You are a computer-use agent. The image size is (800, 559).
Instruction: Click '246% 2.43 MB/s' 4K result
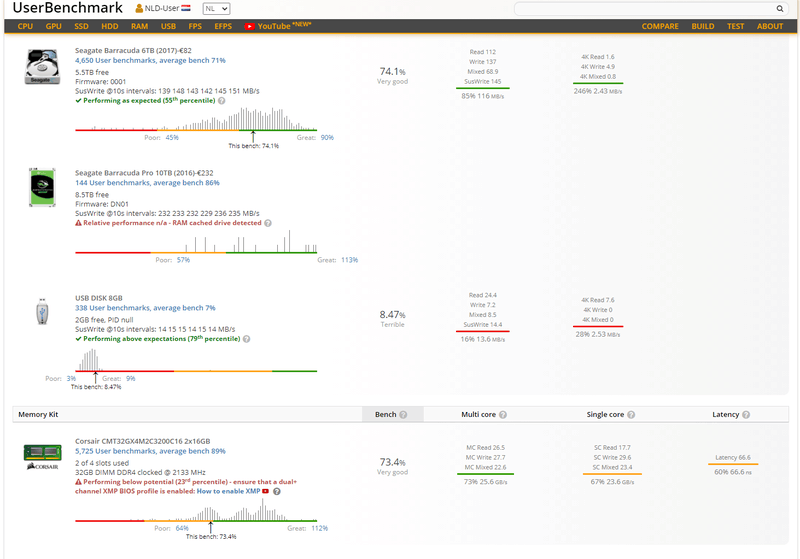597,91
